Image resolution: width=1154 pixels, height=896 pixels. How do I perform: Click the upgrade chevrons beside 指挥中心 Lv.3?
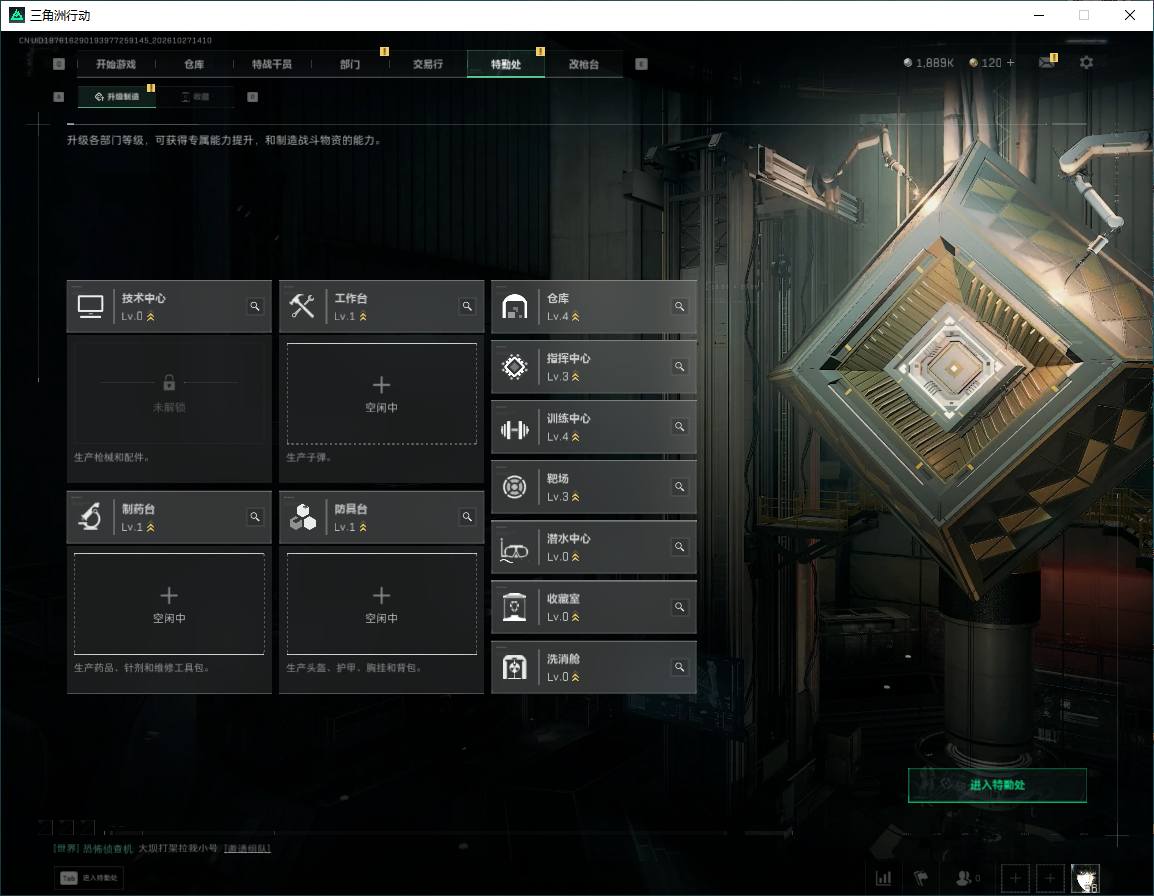[x=576, y=377]
